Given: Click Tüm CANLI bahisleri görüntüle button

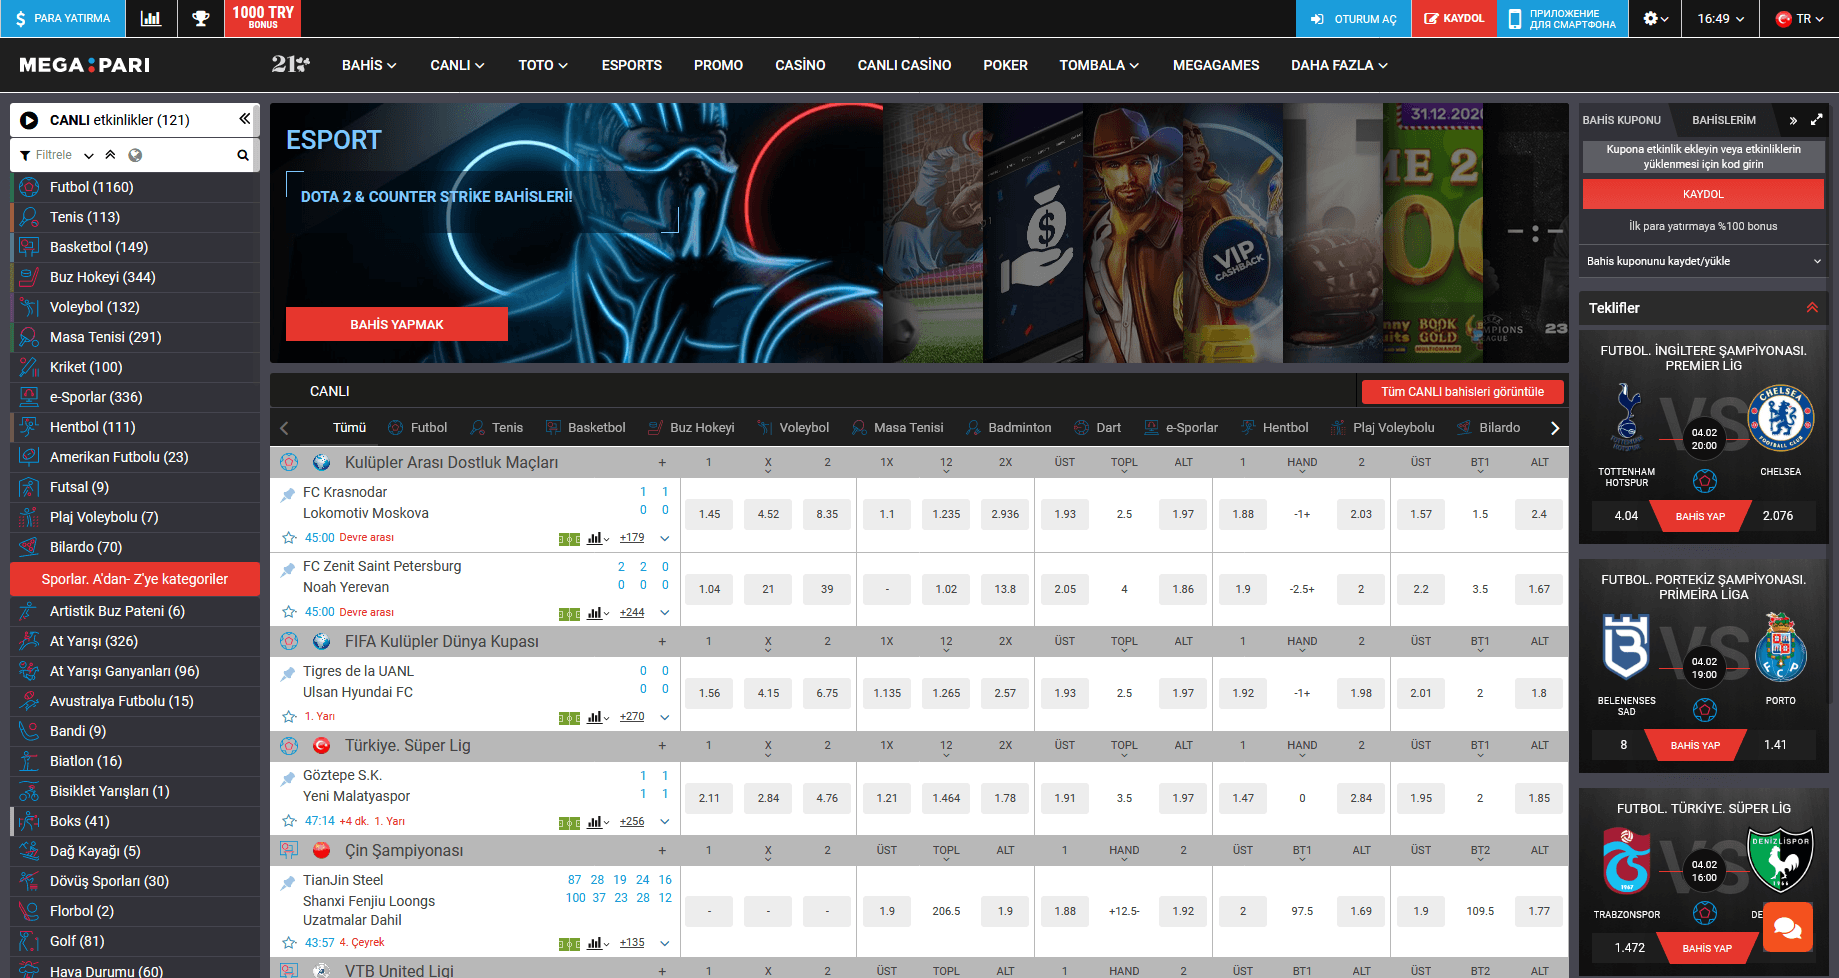Looking at the screenshot, I should pos(1462,392).
